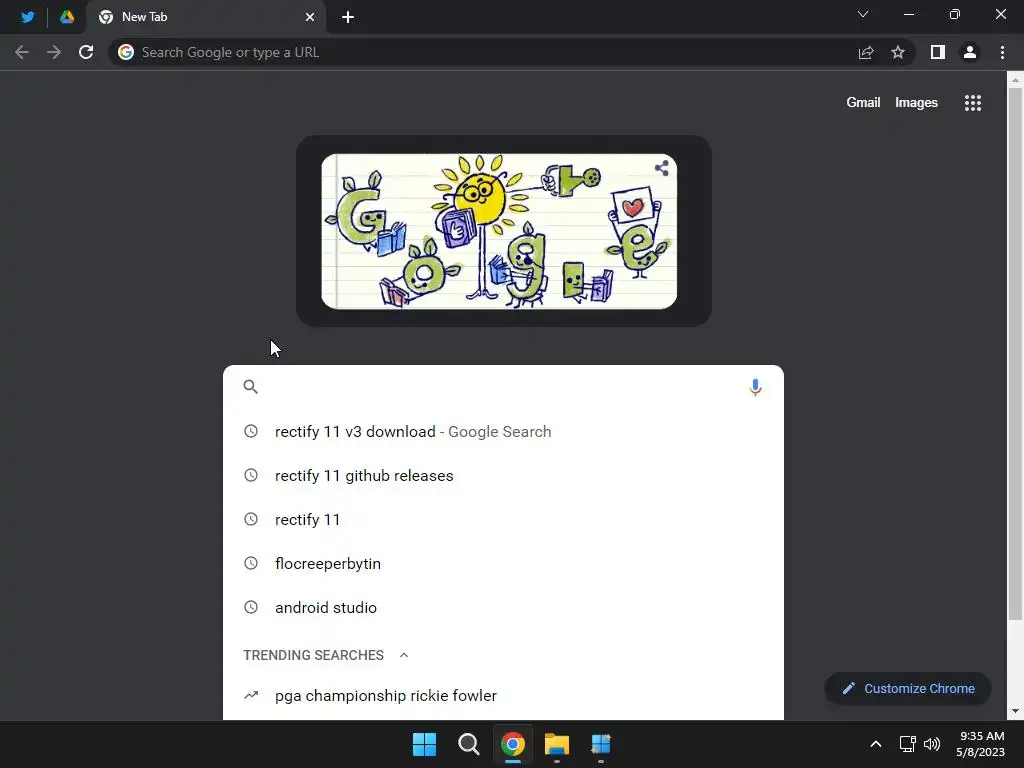
Task: Open a new tab with plus button
Action: pos(348,17)
